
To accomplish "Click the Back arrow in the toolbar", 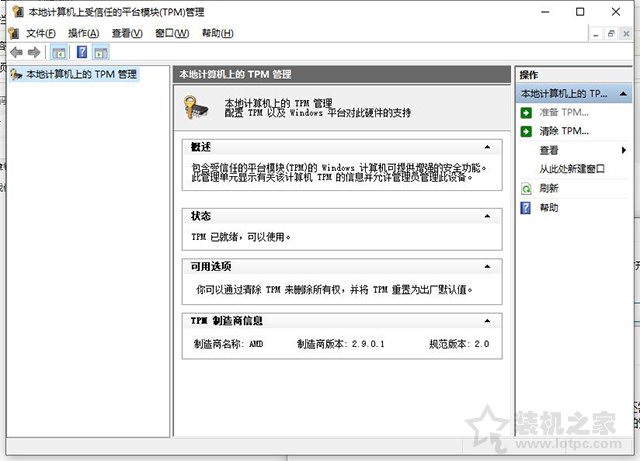I will [x=15, y=52].
